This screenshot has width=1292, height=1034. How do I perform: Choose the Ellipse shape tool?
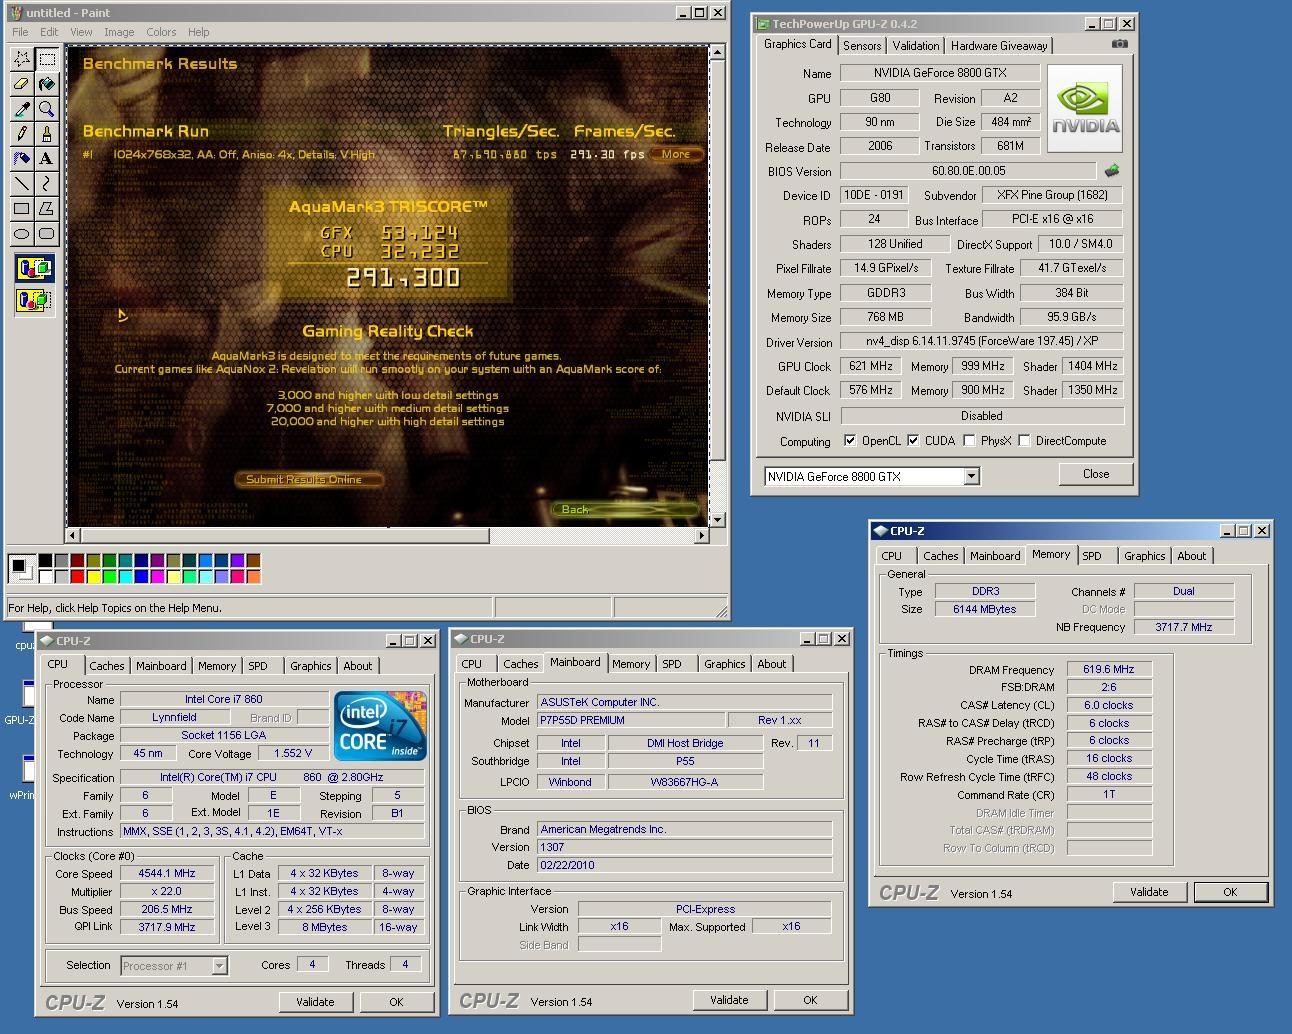(x=21, y=234)
